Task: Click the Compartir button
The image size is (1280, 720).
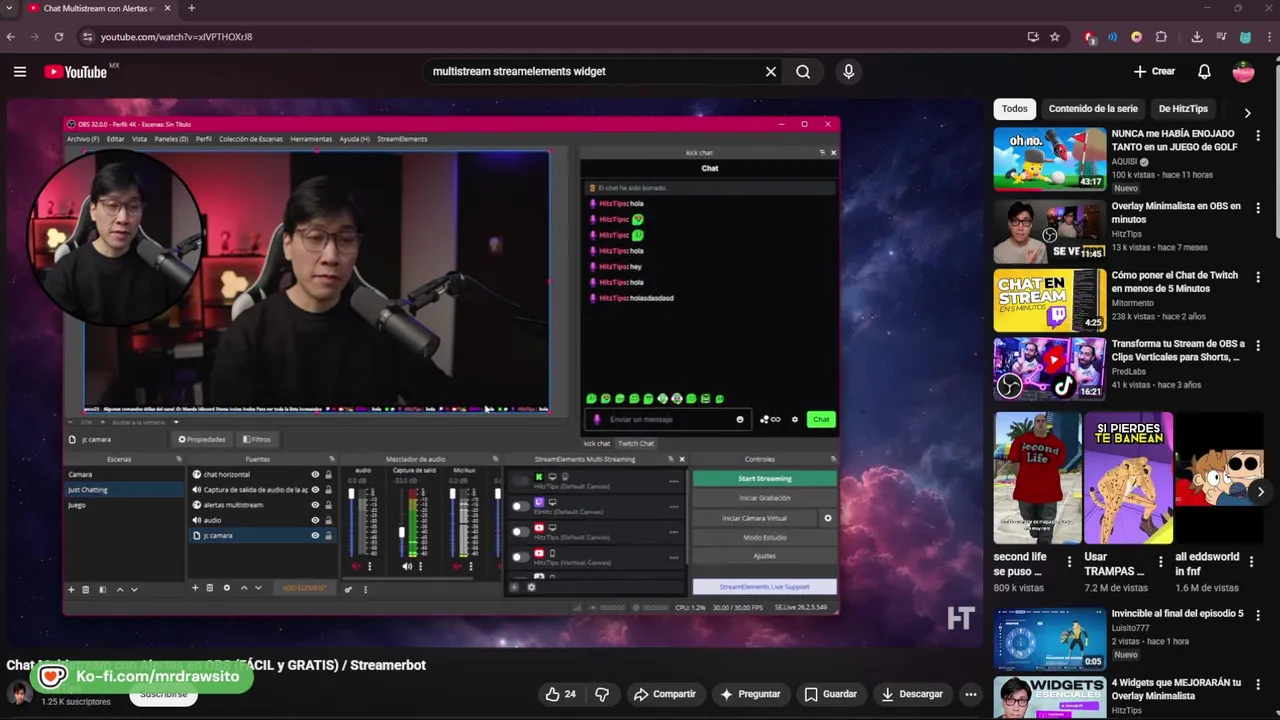Action: (664, 694)
